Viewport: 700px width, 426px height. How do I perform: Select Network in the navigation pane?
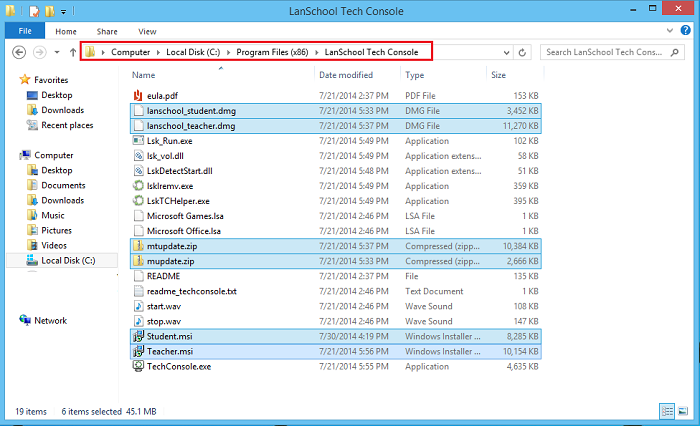(50, 321)
